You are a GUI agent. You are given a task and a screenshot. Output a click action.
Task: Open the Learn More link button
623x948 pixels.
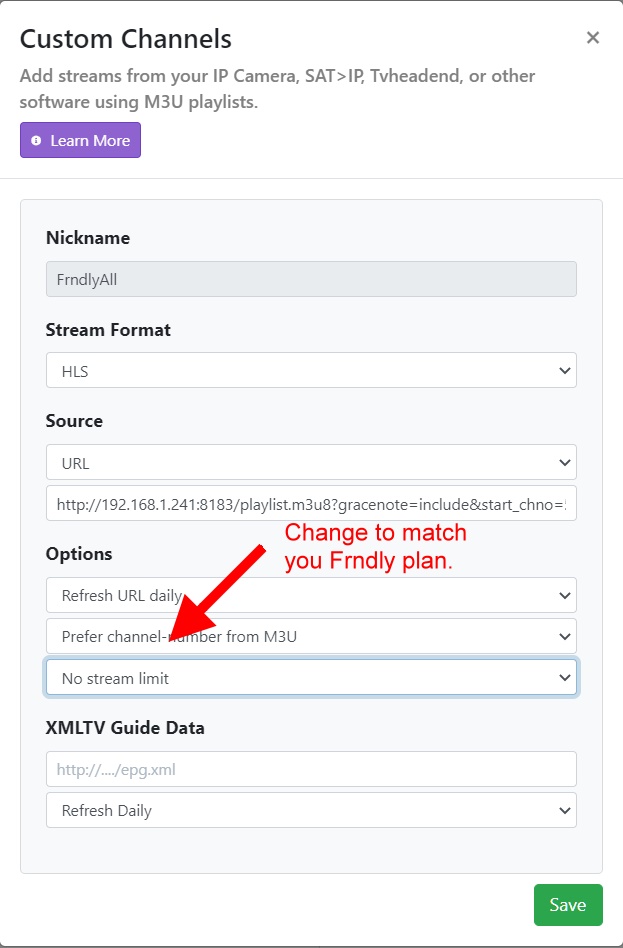[81, 141]
